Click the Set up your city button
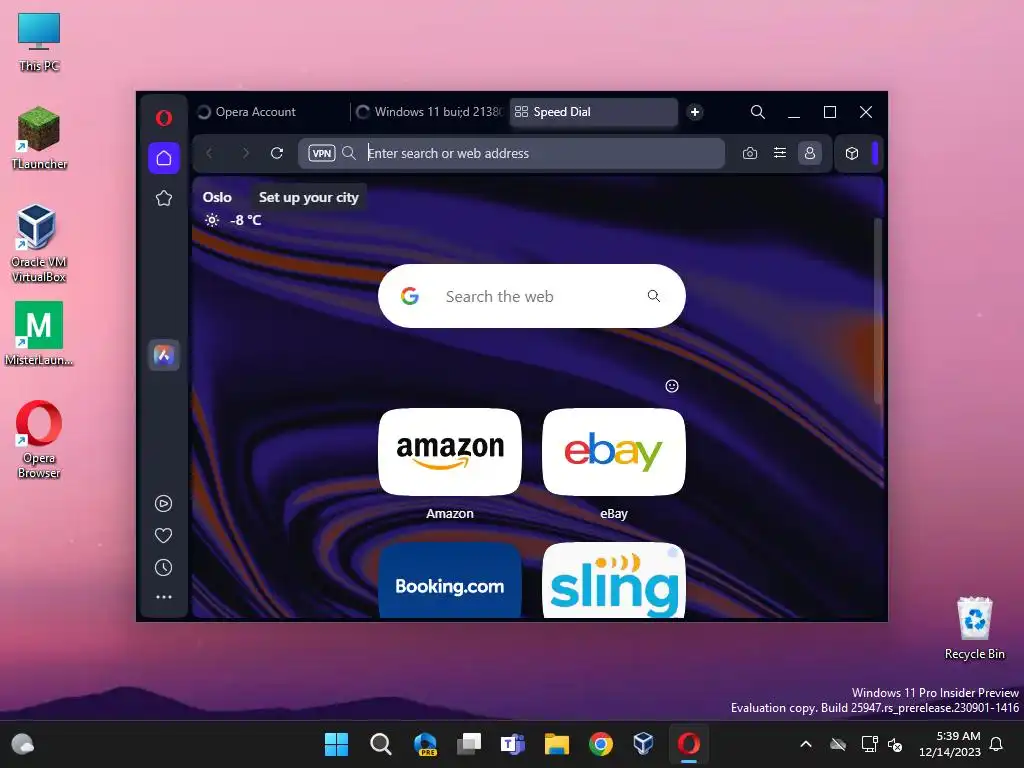 tap(308, 197)
